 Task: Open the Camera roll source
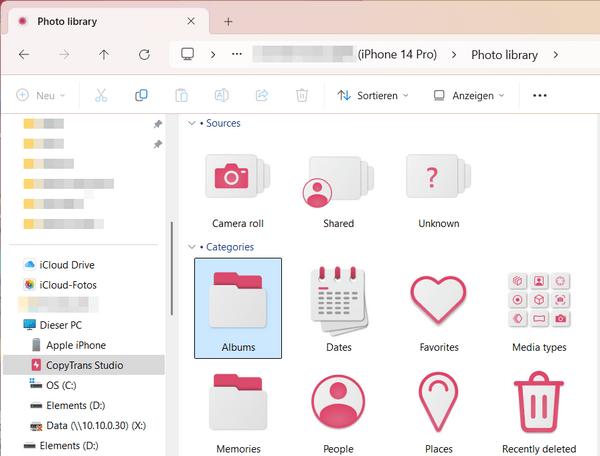click(238, 191)
